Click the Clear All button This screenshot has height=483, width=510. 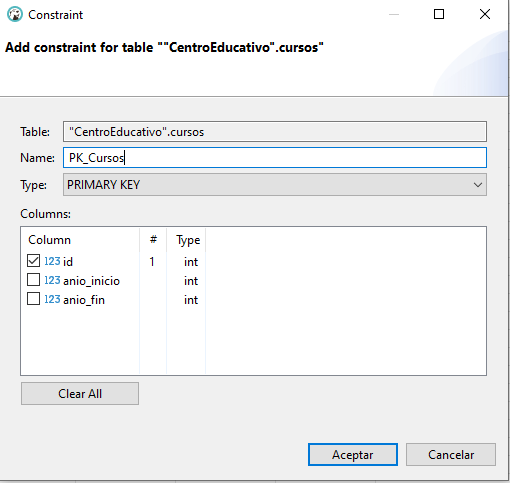(80, 394)
